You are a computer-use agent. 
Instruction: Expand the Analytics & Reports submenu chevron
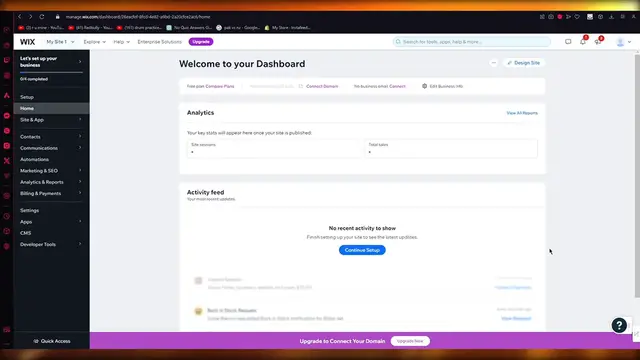point(80,182)
